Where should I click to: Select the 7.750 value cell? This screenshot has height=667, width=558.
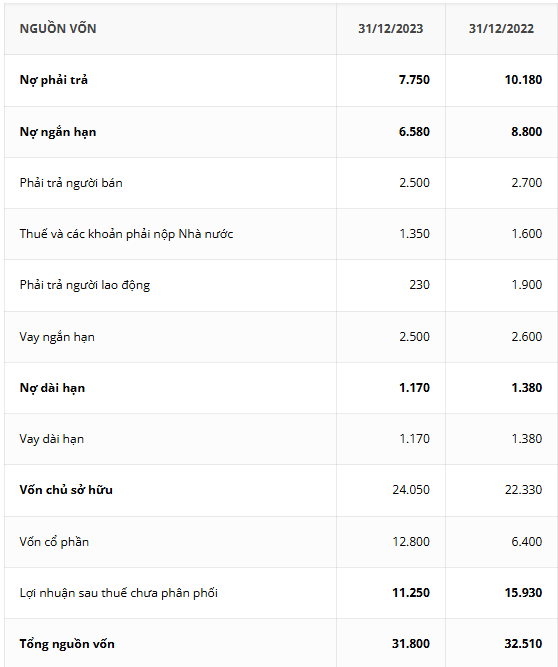pyautogui.click(x=414, y=80)
